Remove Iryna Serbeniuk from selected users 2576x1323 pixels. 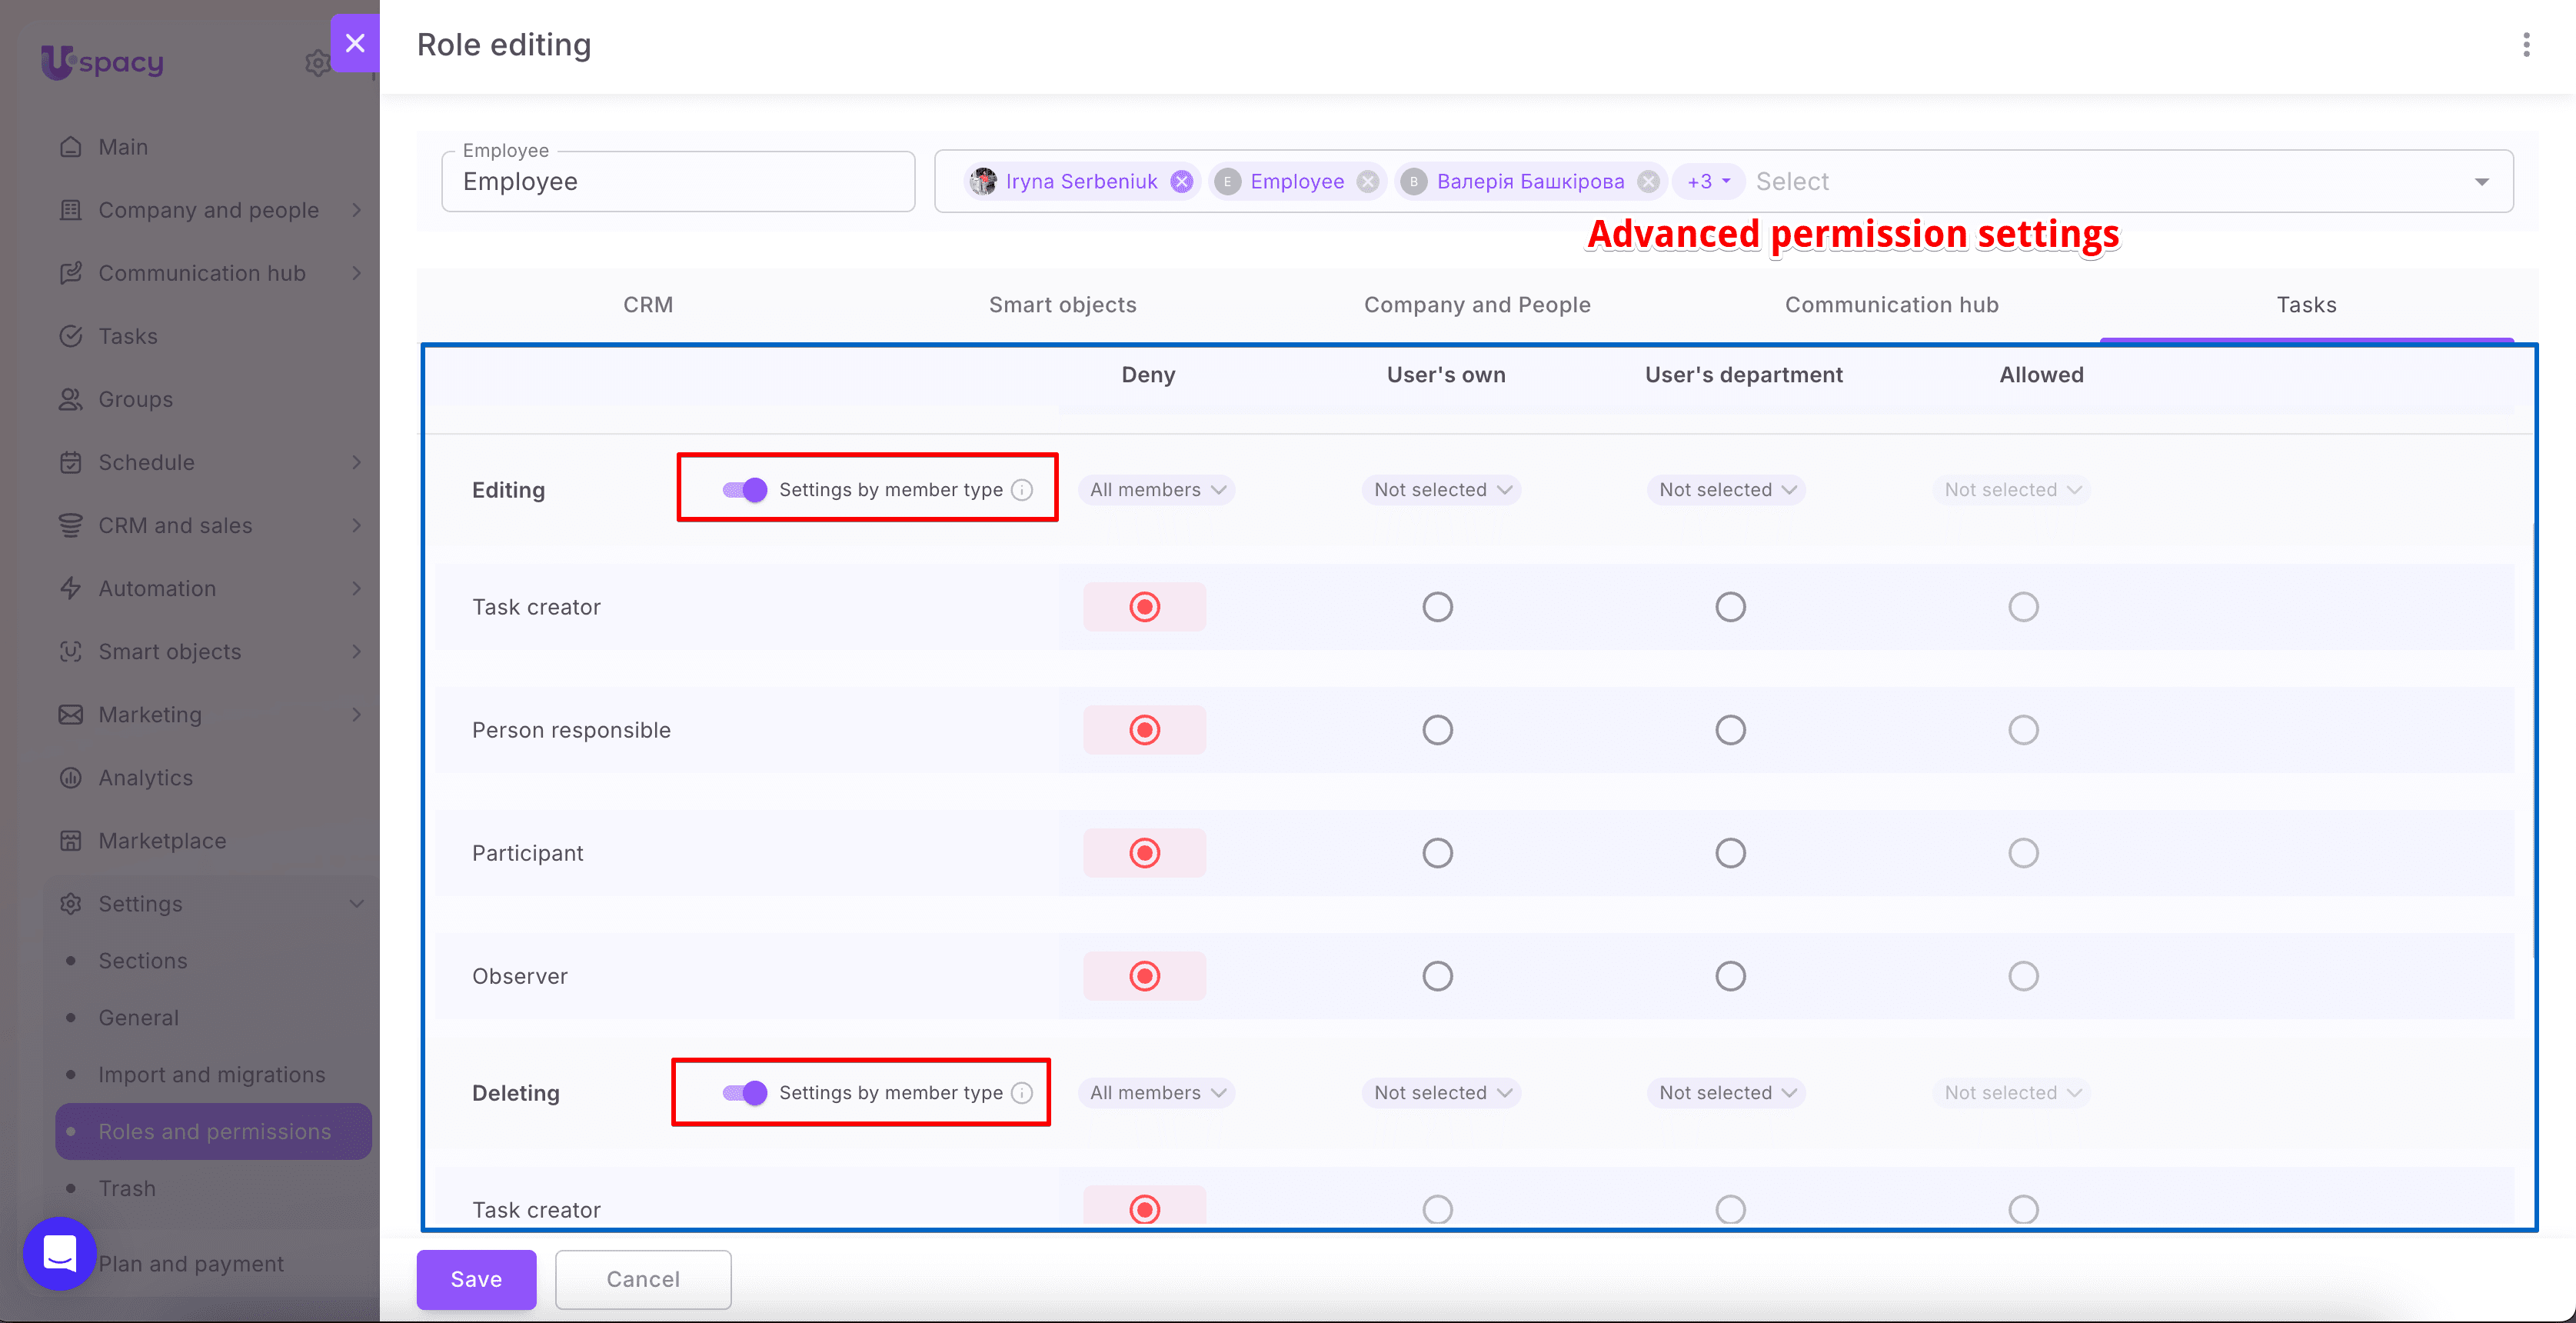[1182, 181]
